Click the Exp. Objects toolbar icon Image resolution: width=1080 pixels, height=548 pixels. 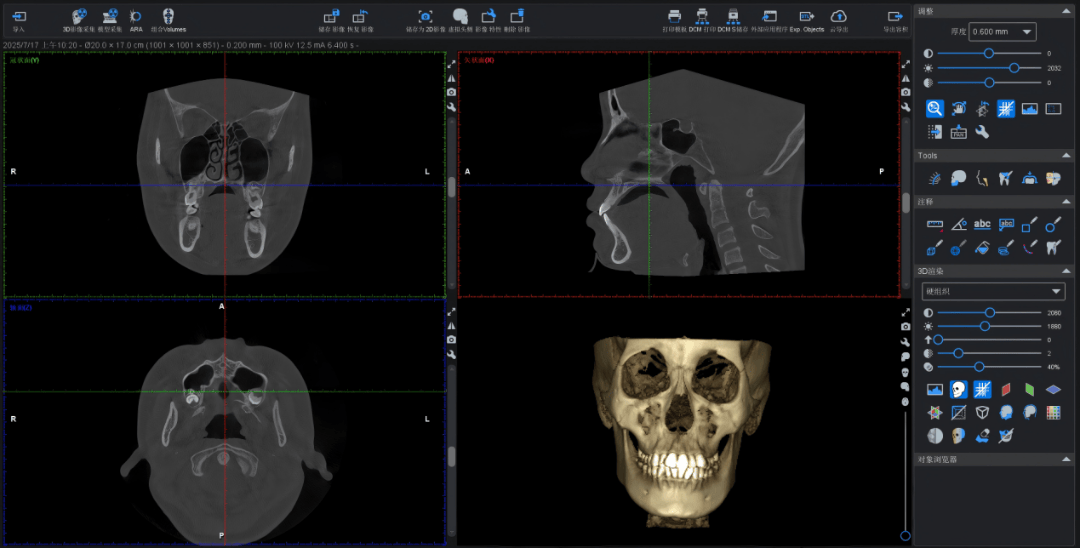pyautogui.click(x=806, y=17)
